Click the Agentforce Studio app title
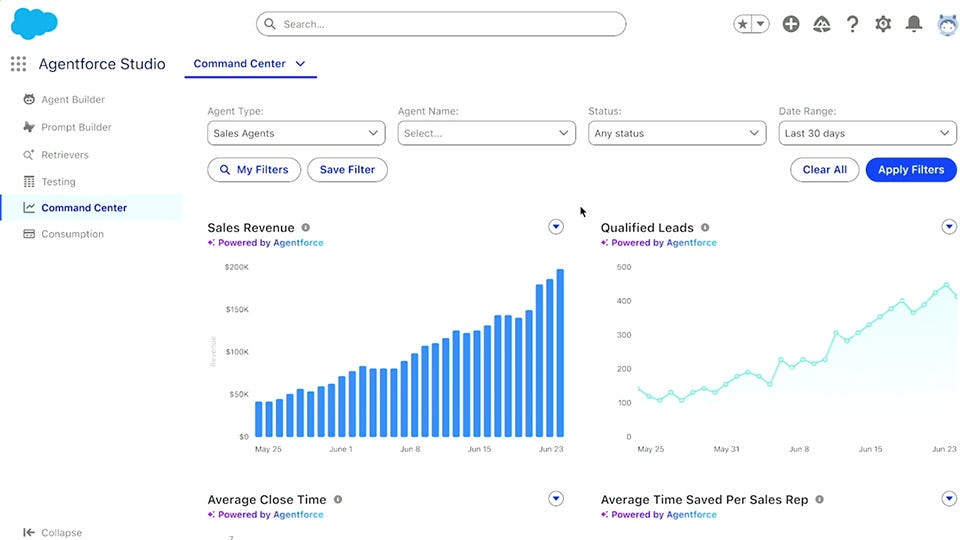The height and width of the screenshot is (540, 960). tap(102, 64)
